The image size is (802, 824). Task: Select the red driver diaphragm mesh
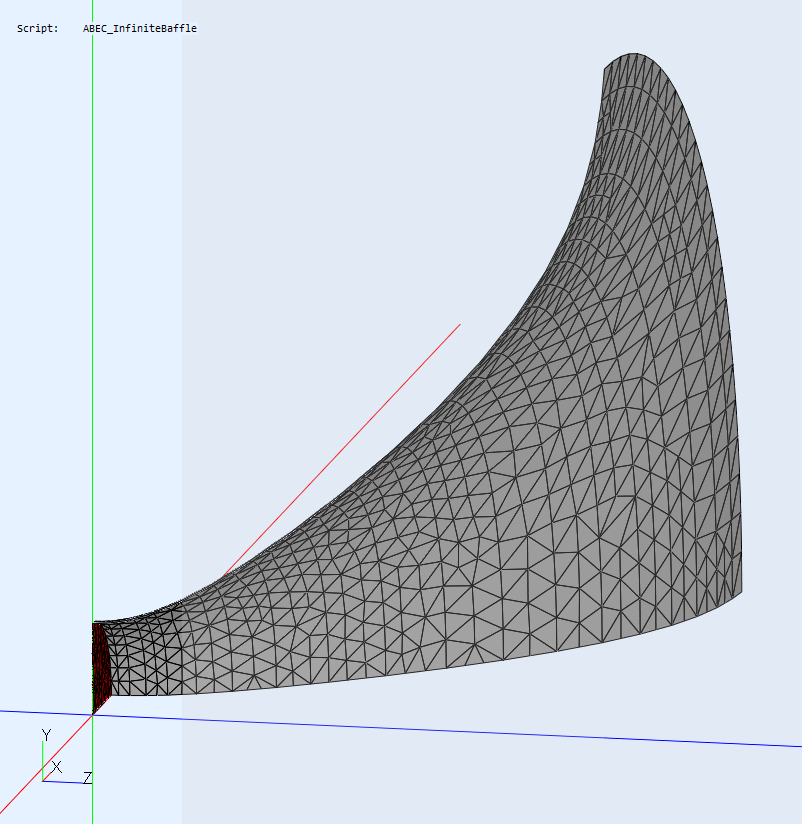(101, 666)
